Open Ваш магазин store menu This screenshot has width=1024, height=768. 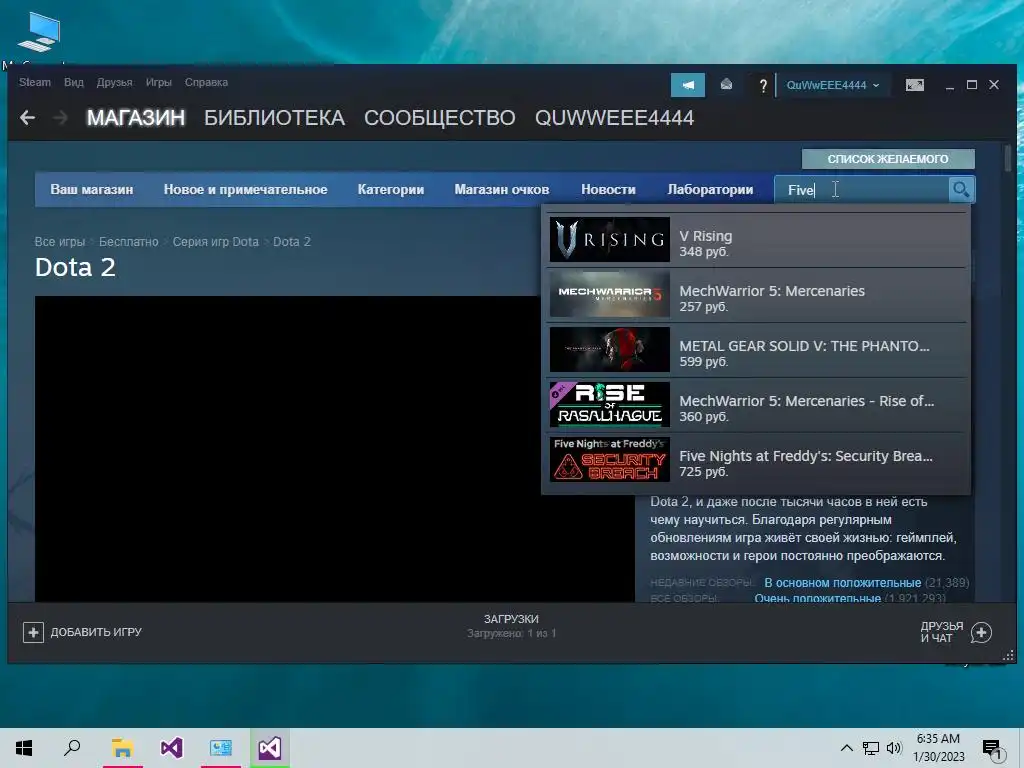click(x=92, y=189)
